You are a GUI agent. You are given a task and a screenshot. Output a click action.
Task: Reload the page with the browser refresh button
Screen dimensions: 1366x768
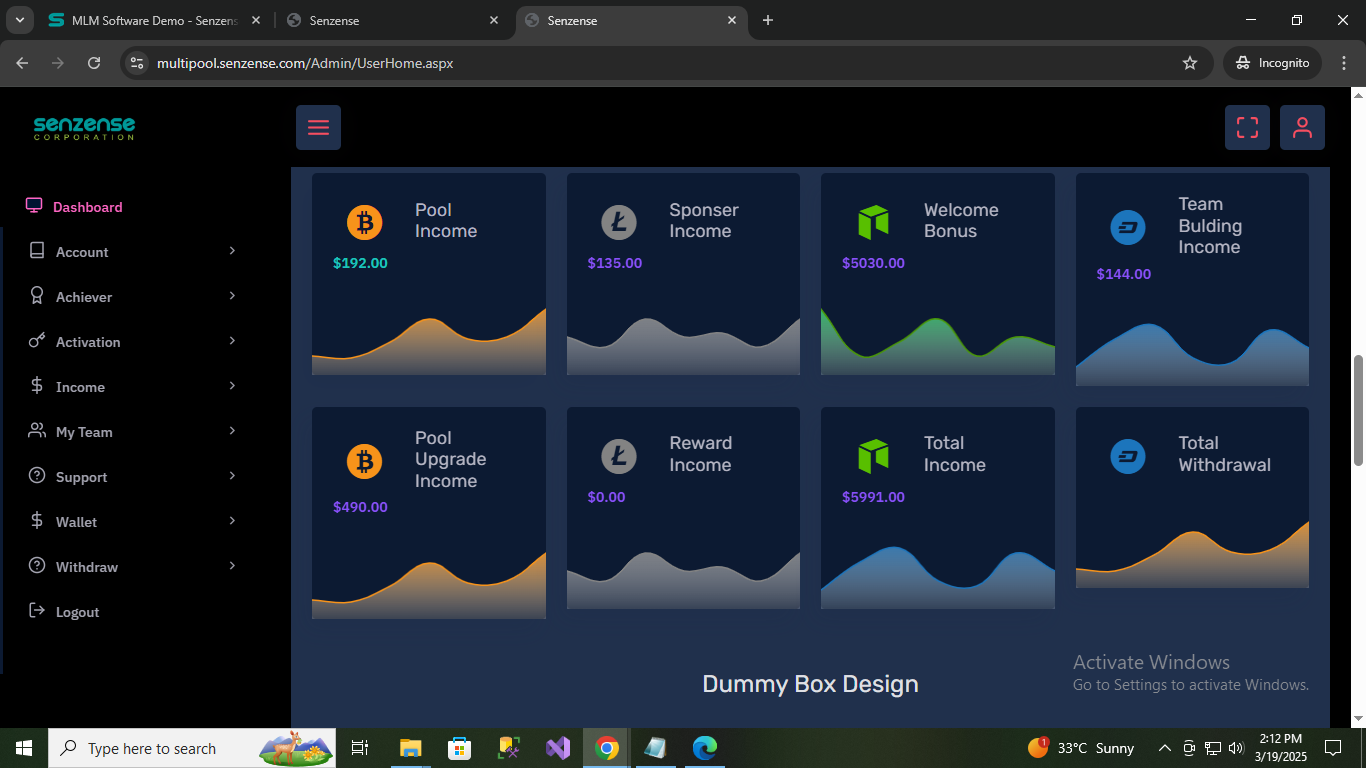[x=94, y=63]
